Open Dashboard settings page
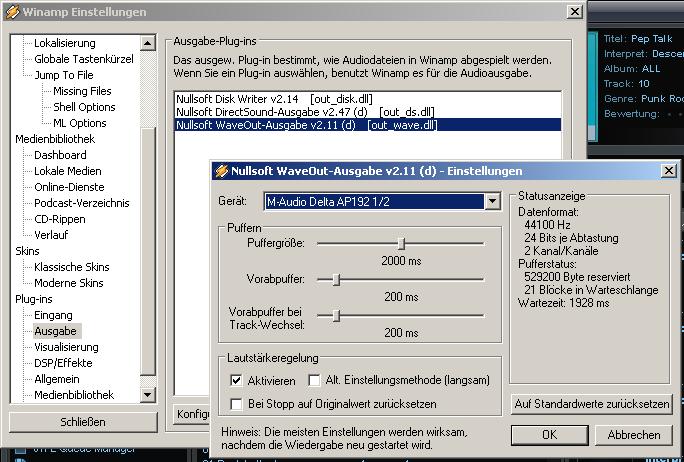 click(x=60, y=155)
